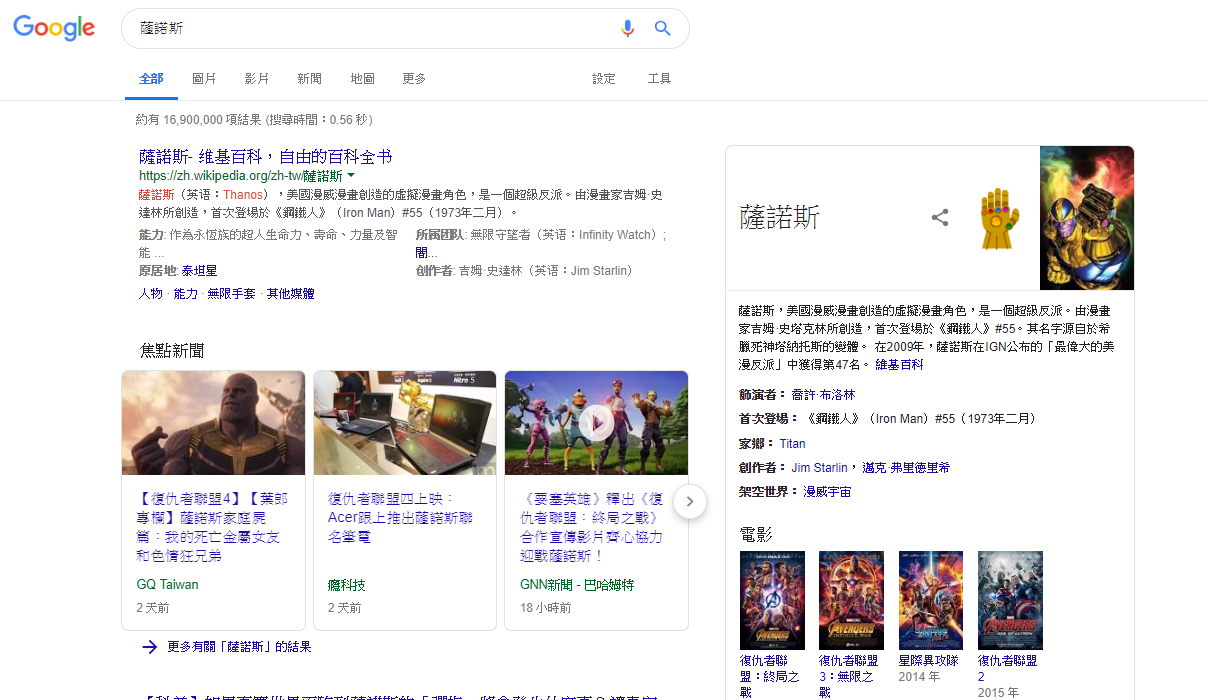
Task: Open the 工具 search tools
Action: coord(659,79)
